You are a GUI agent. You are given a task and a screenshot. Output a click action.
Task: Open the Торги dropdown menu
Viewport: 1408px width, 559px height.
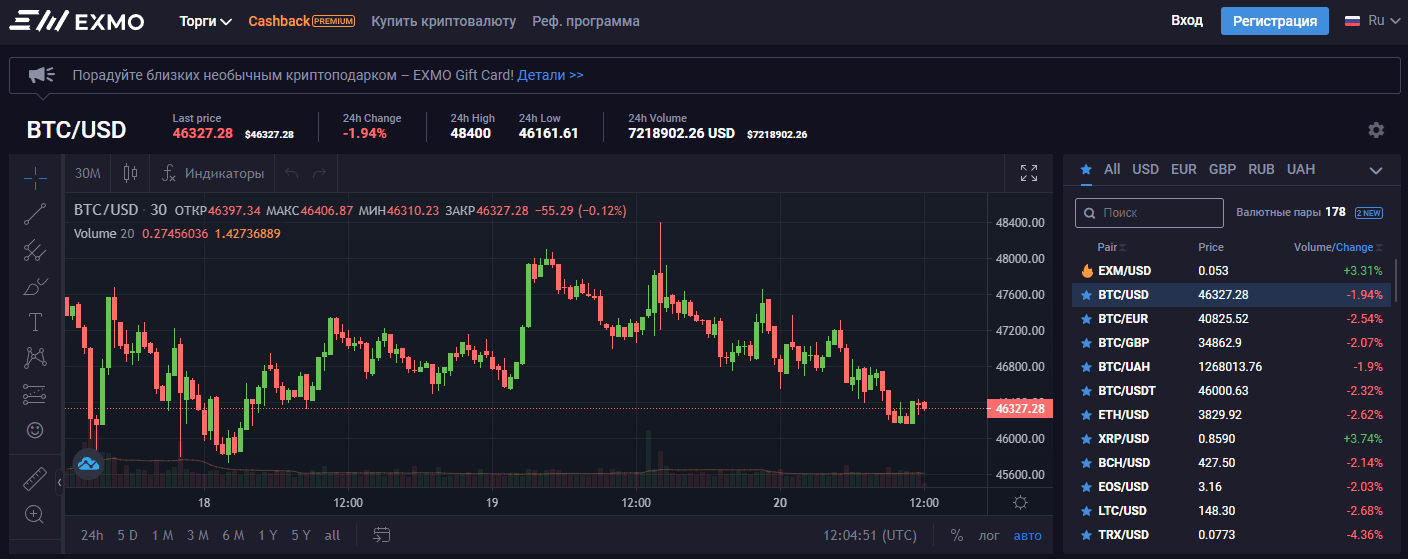[206, 21]
